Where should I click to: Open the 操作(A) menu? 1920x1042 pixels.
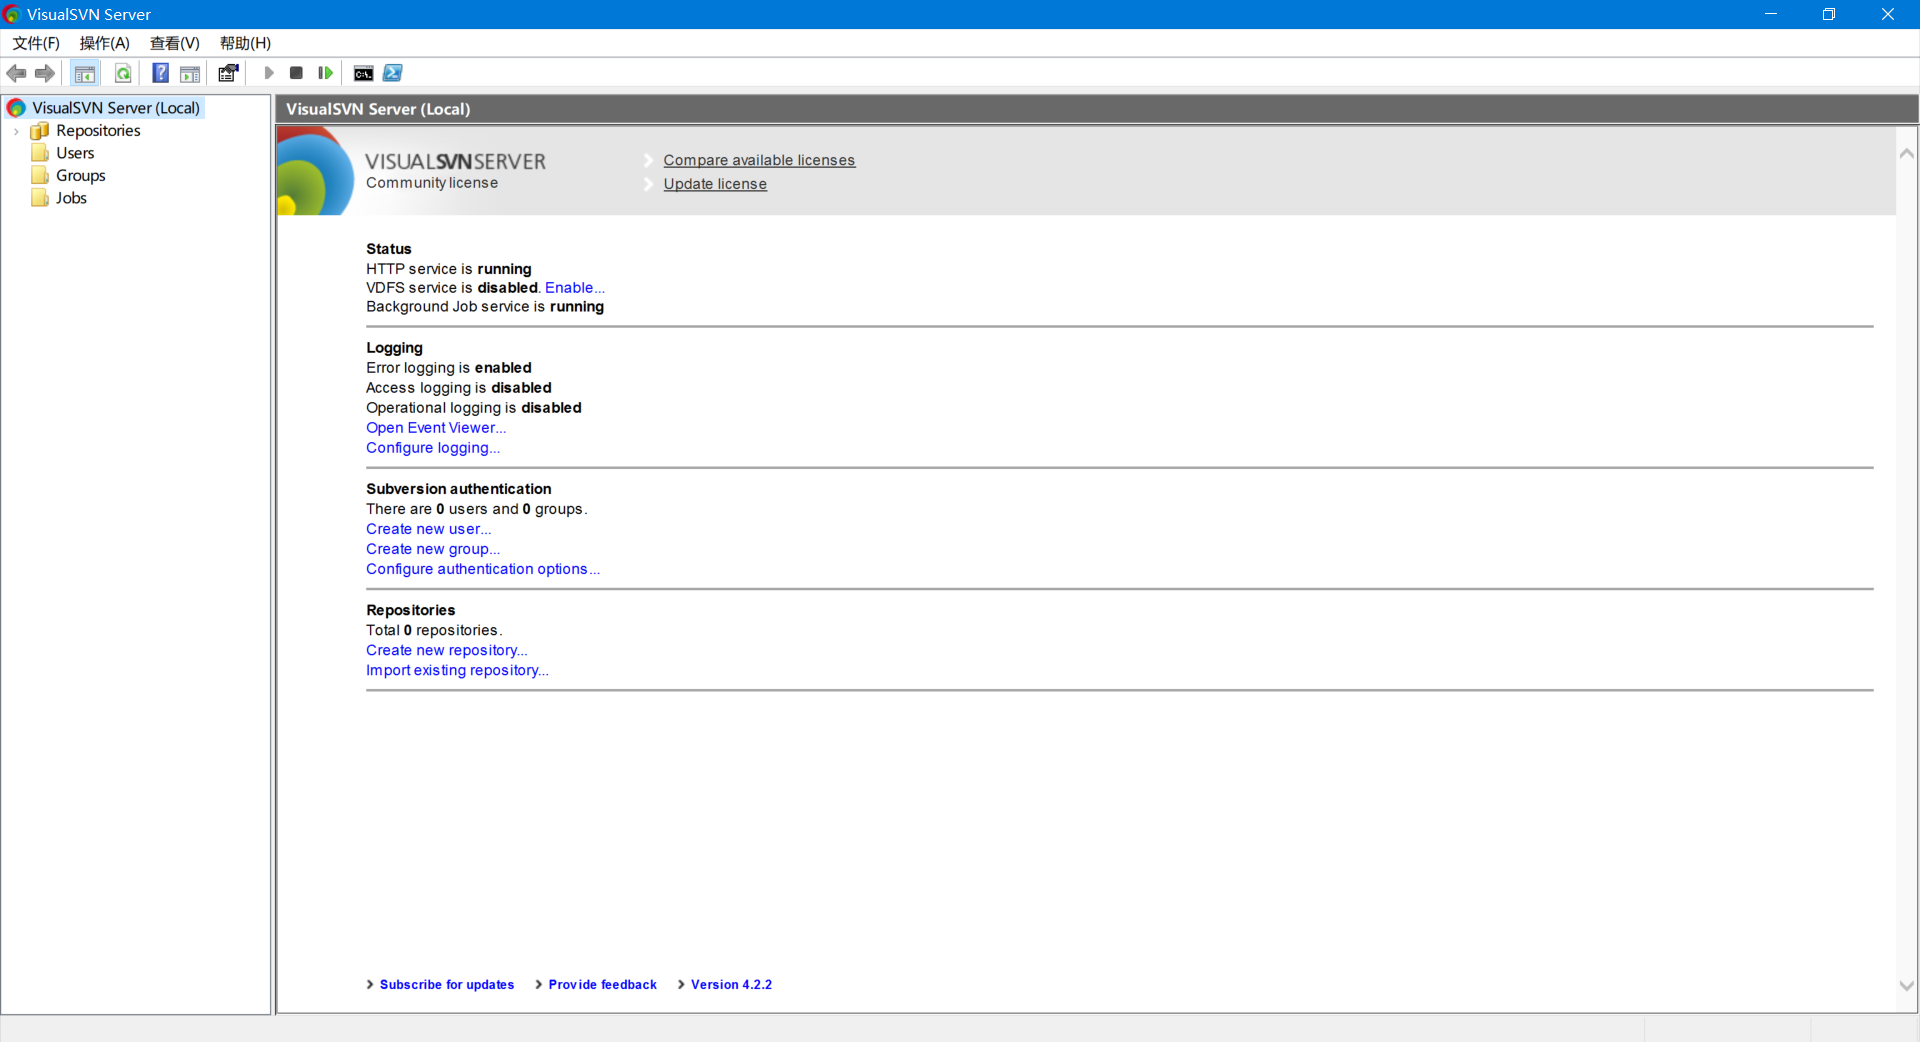pyautogui.click(x=105, y=43)
